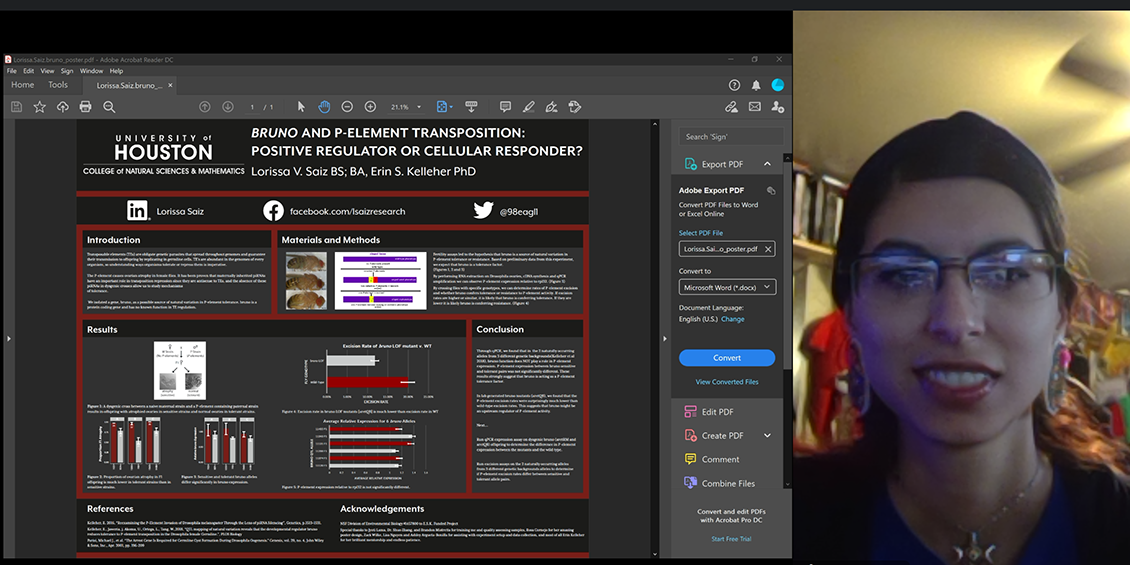Switch to the Home tab
Viewport: 1130px width, 565px height.
tap(22, 85)
